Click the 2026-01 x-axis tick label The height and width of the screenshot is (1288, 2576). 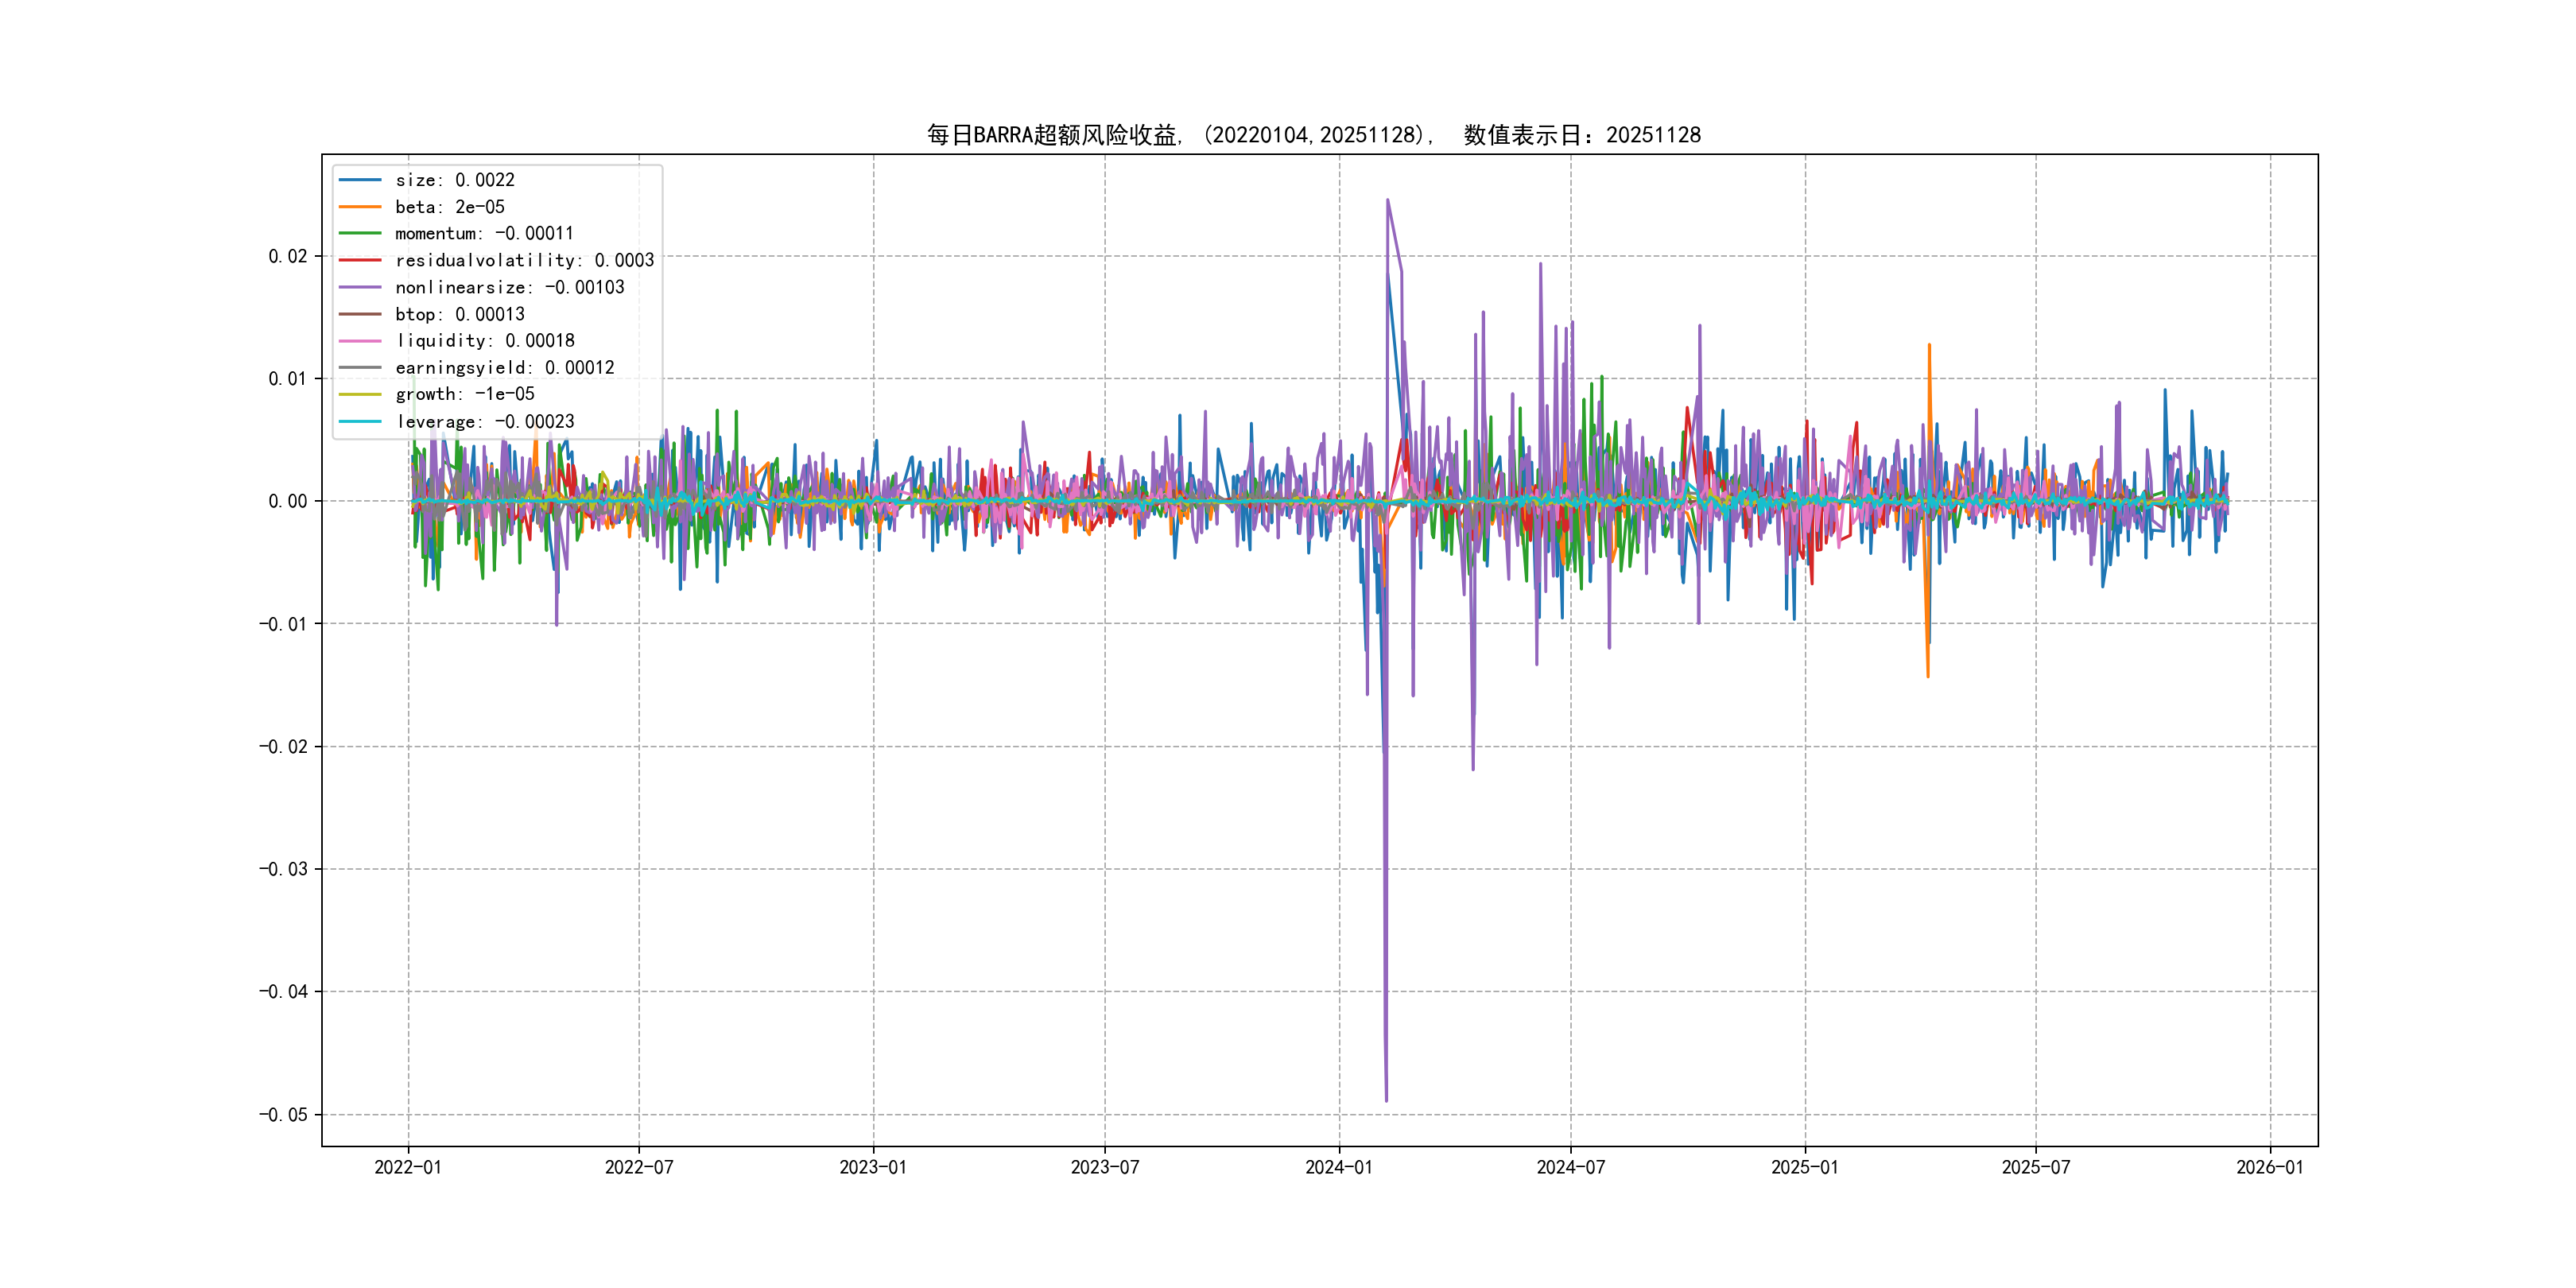tap(2269, 1167)
